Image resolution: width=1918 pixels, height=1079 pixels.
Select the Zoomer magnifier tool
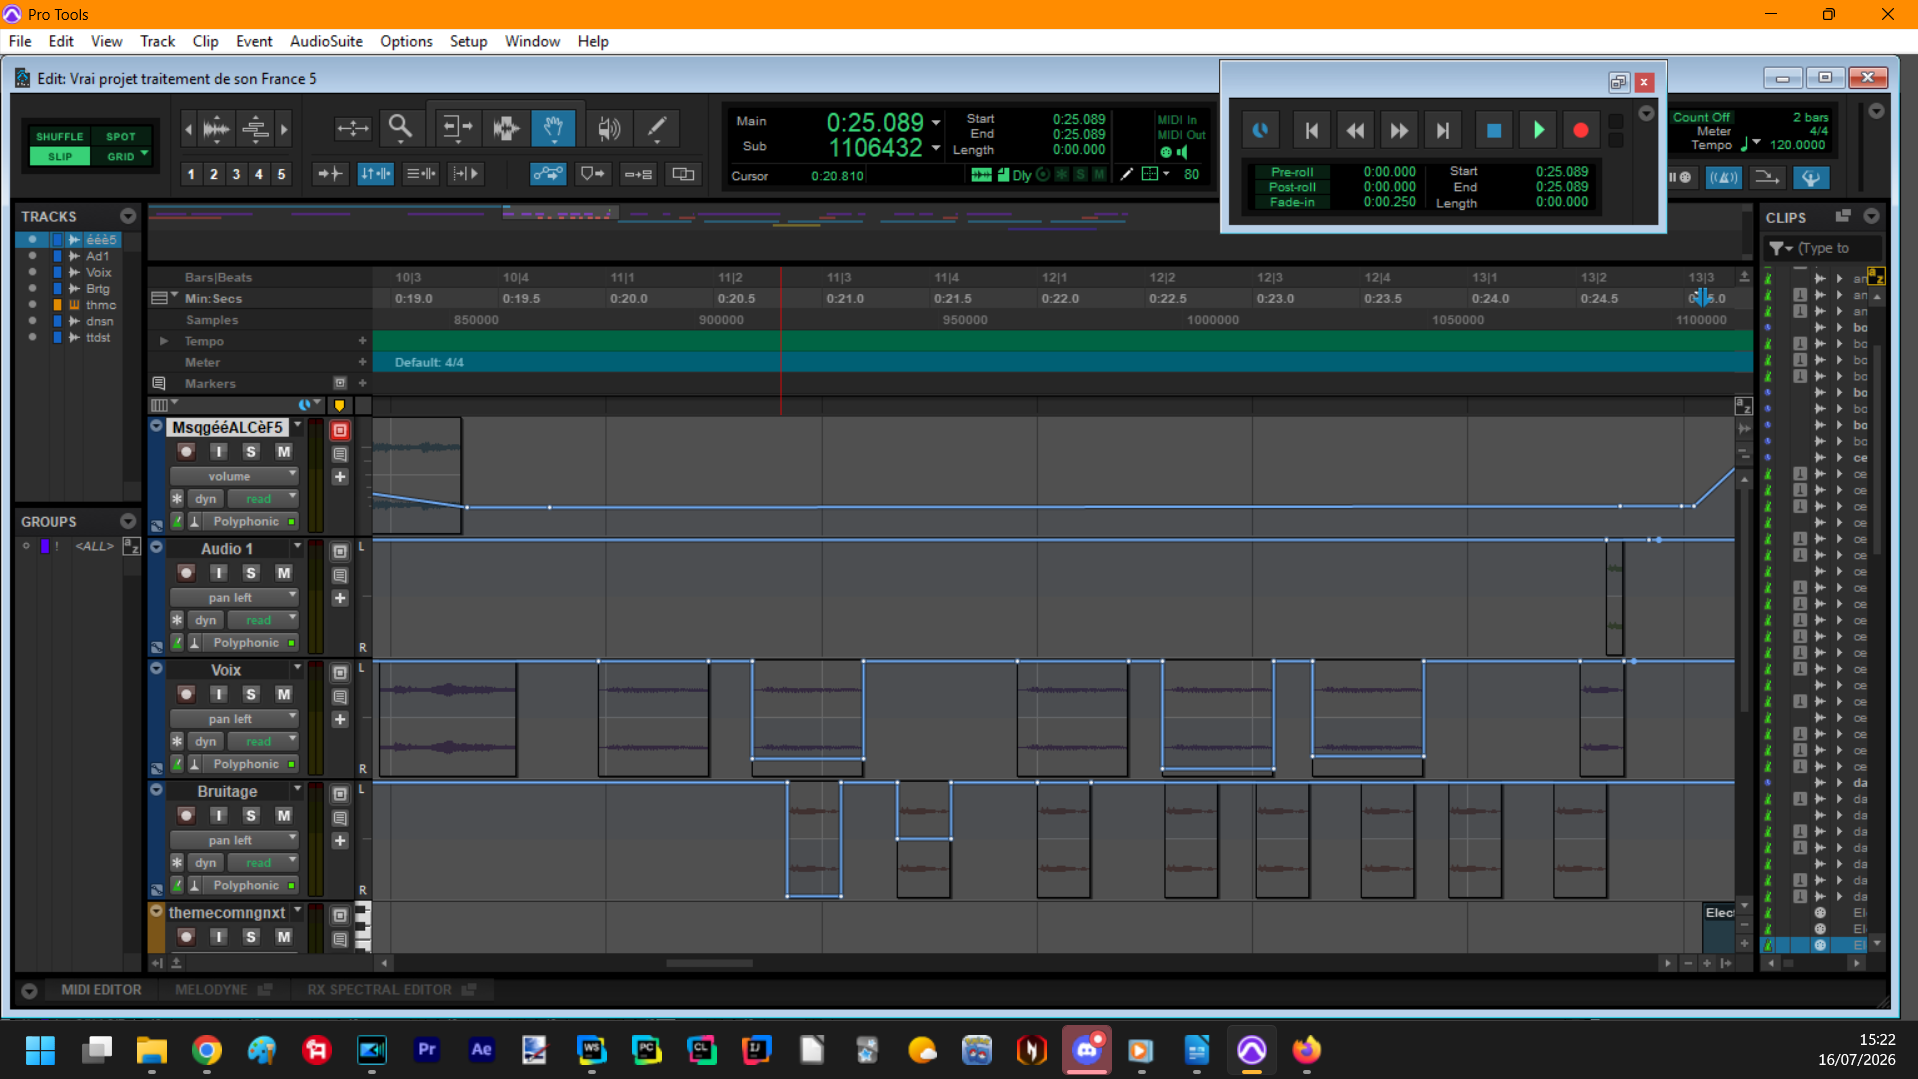[400, 127]
